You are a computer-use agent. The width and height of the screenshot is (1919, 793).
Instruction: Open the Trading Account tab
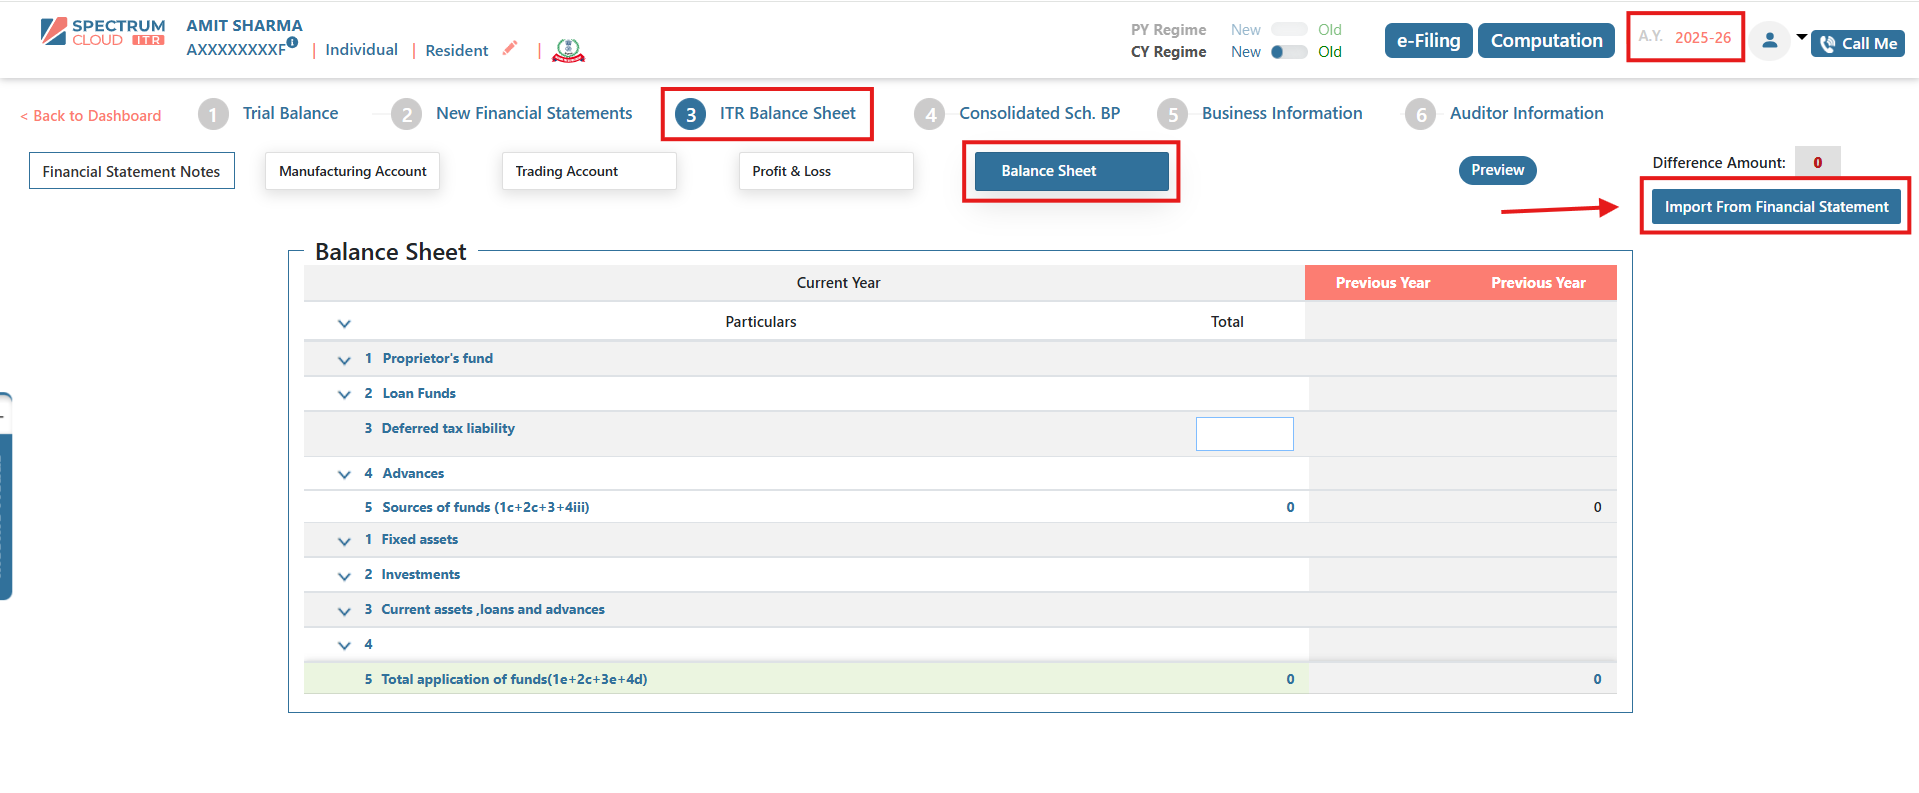click(x=588, y=171)
